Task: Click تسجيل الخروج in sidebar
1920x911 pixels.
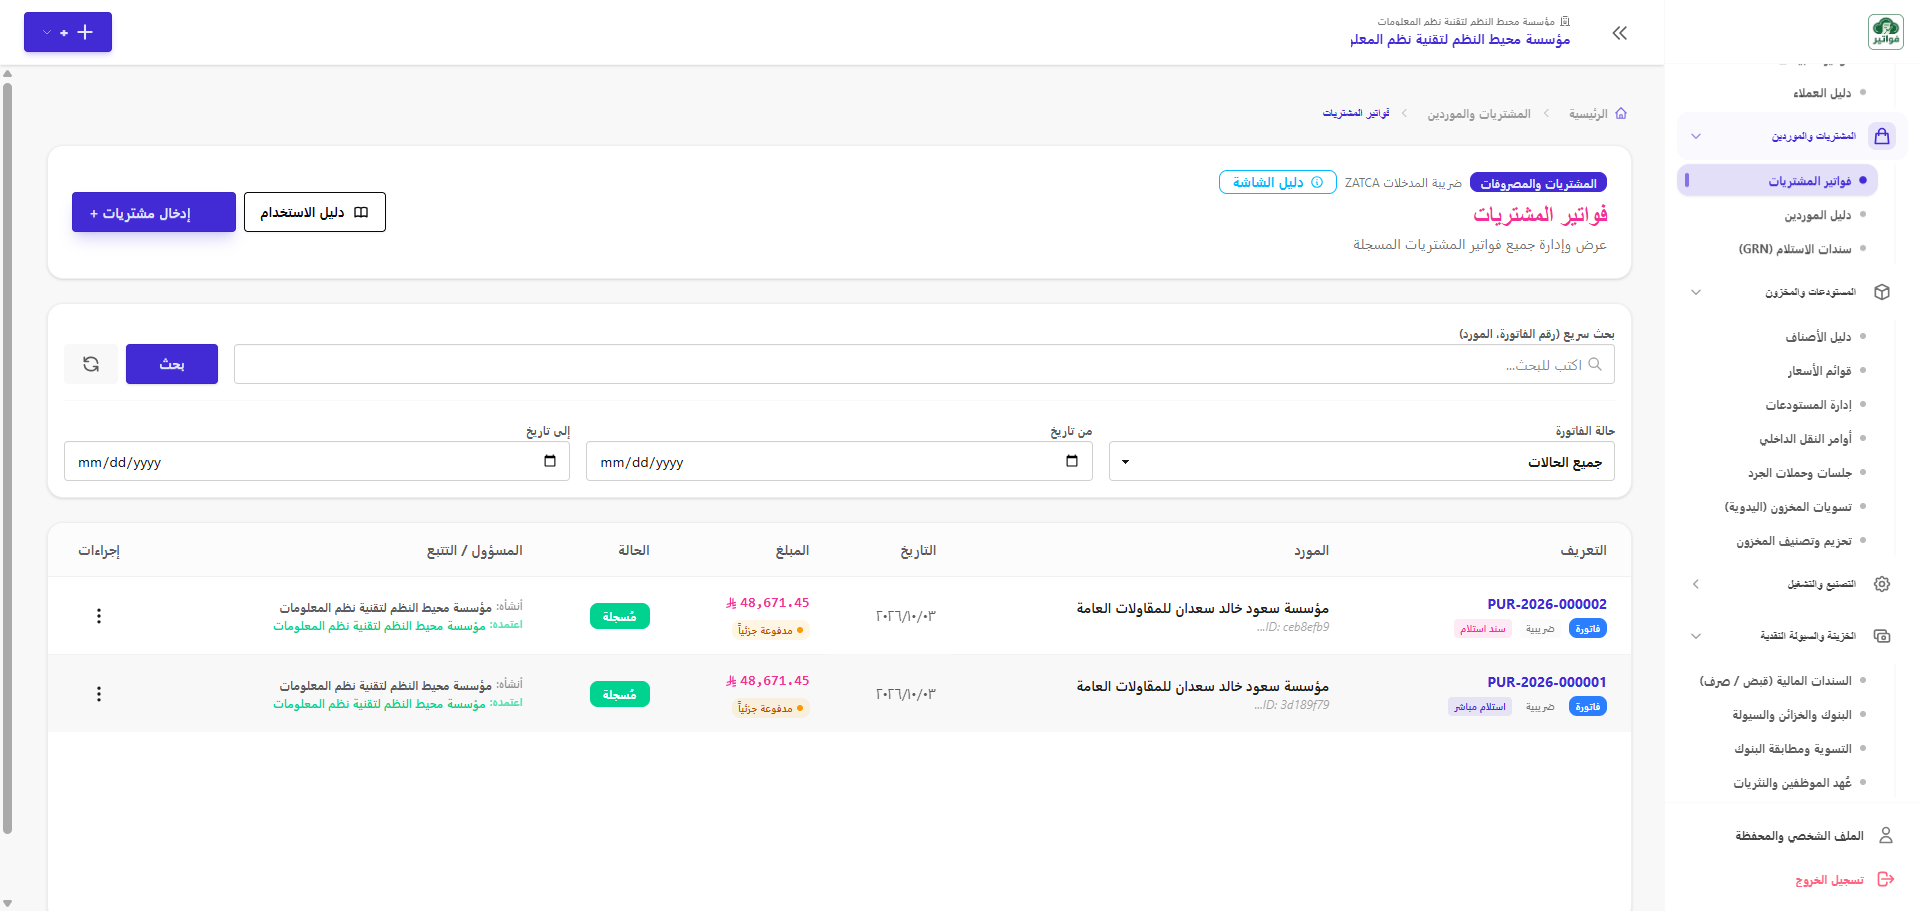Action: pyautogui.click(x=1829, y=880)
